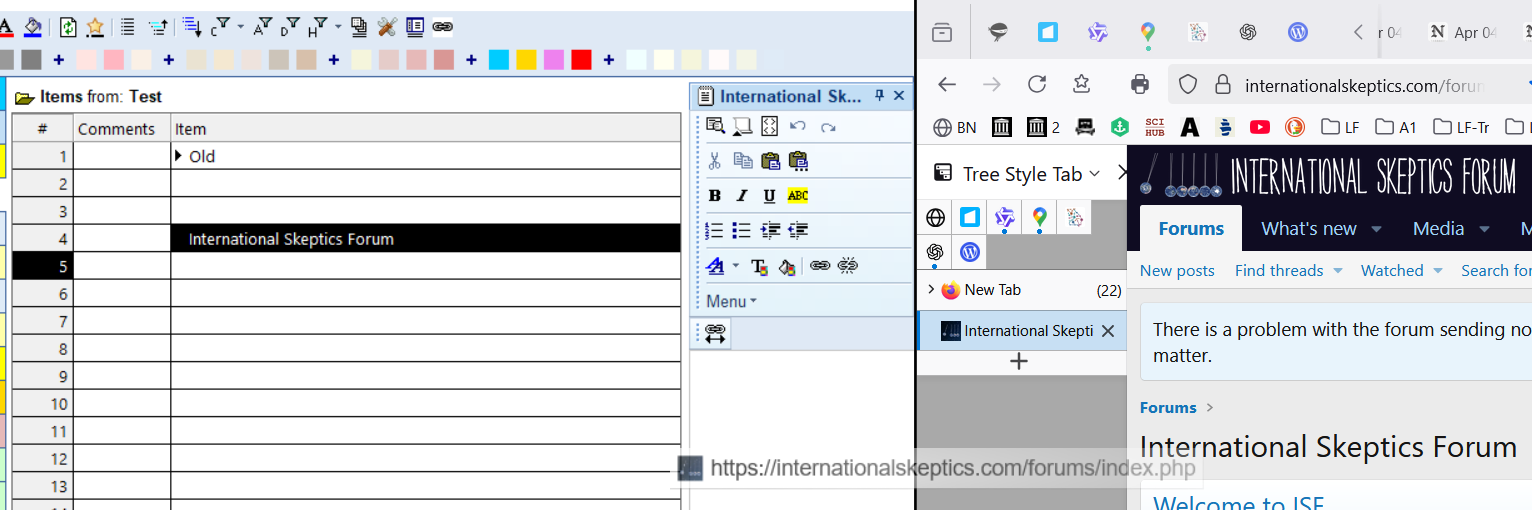1532x510 pixels.
Task: Click the Bold formatting button
Action: (x=714, y=196)
